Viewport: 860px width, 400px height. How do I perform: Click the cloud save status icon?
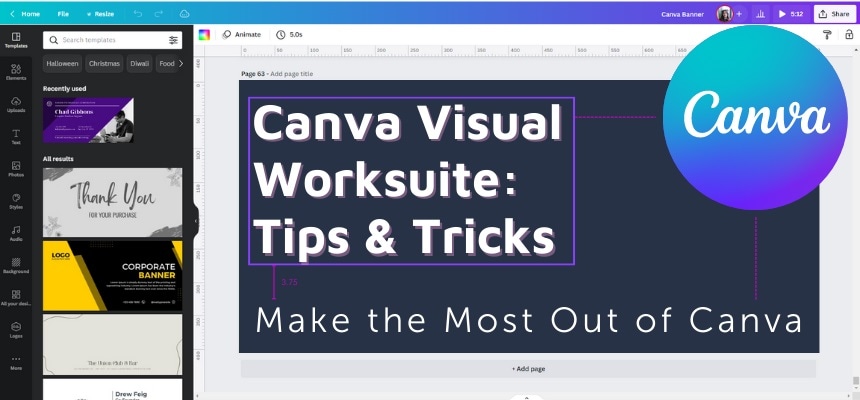184,14
